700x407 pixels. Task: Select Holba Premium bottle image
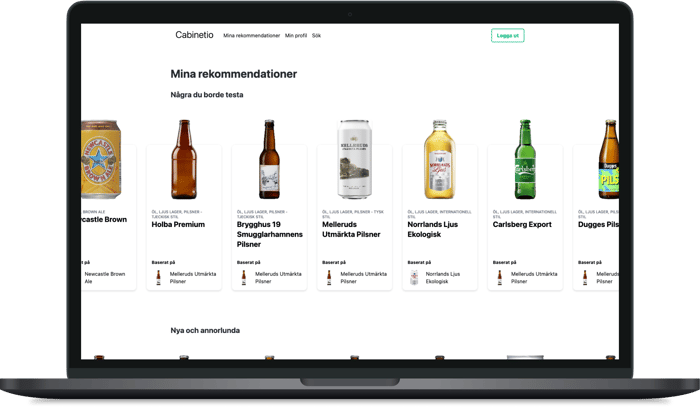pos(184,159)
